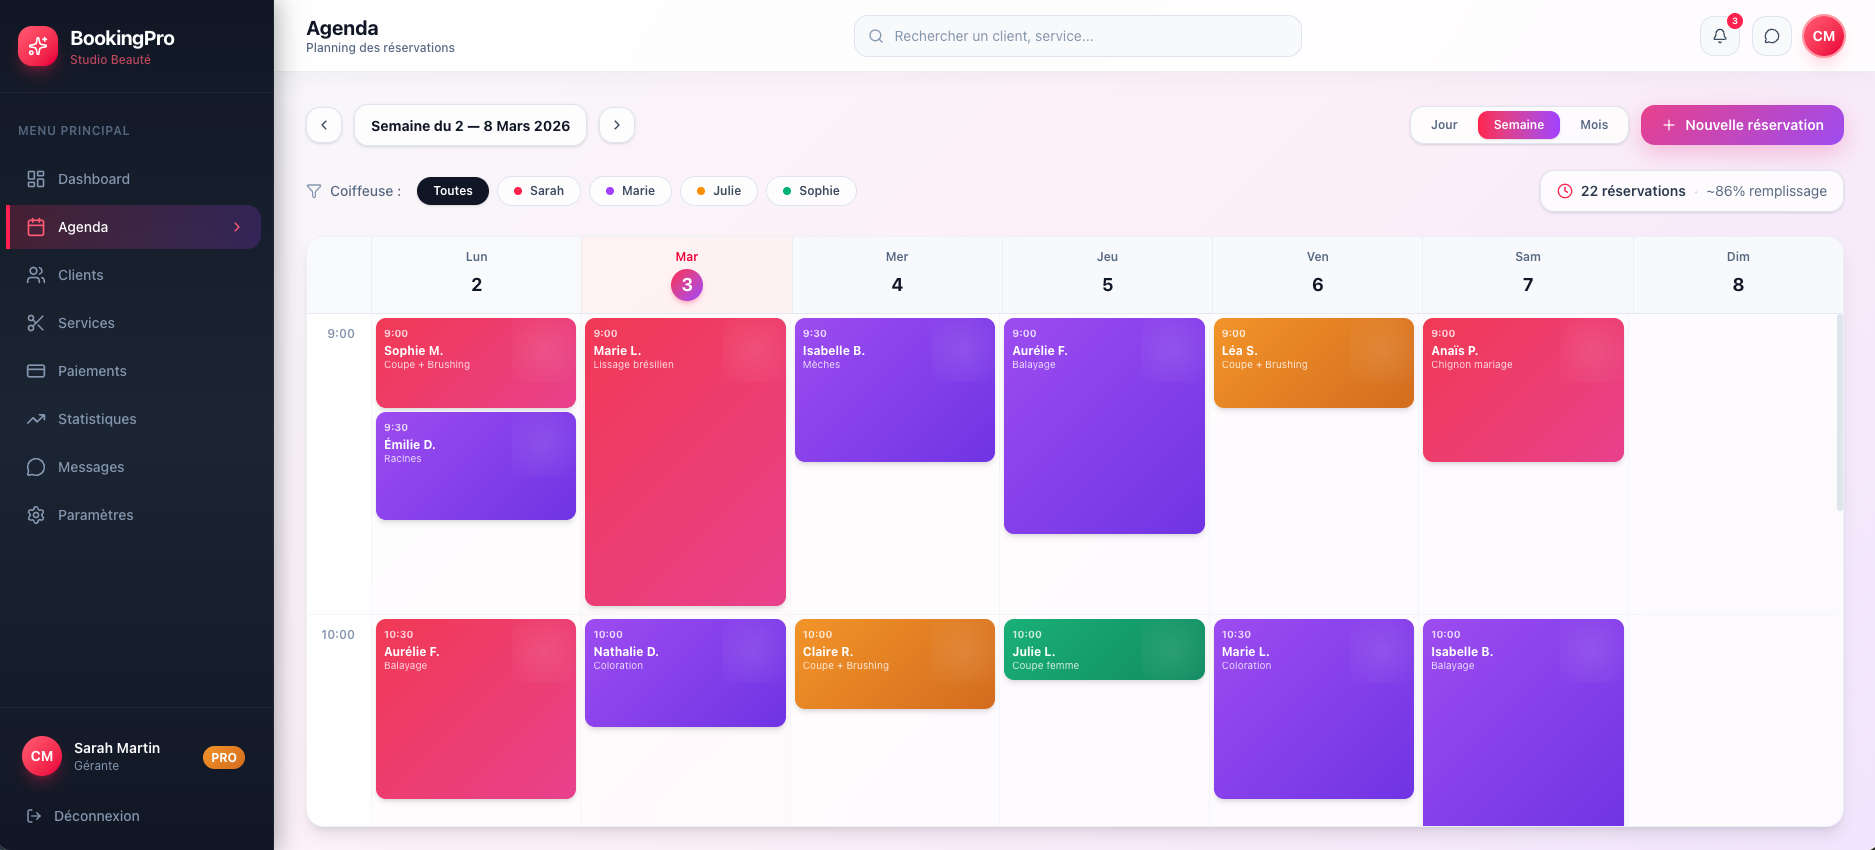Filter agenda by Sarah
1875x850 pixels.
pyautogui.click(x=538, y=191)
